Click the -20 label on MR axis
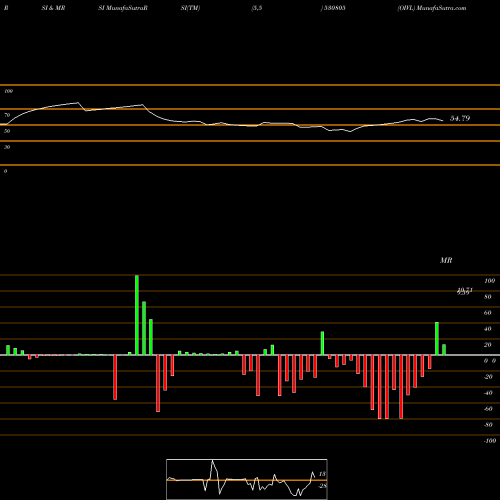 (x=488, y=377)
